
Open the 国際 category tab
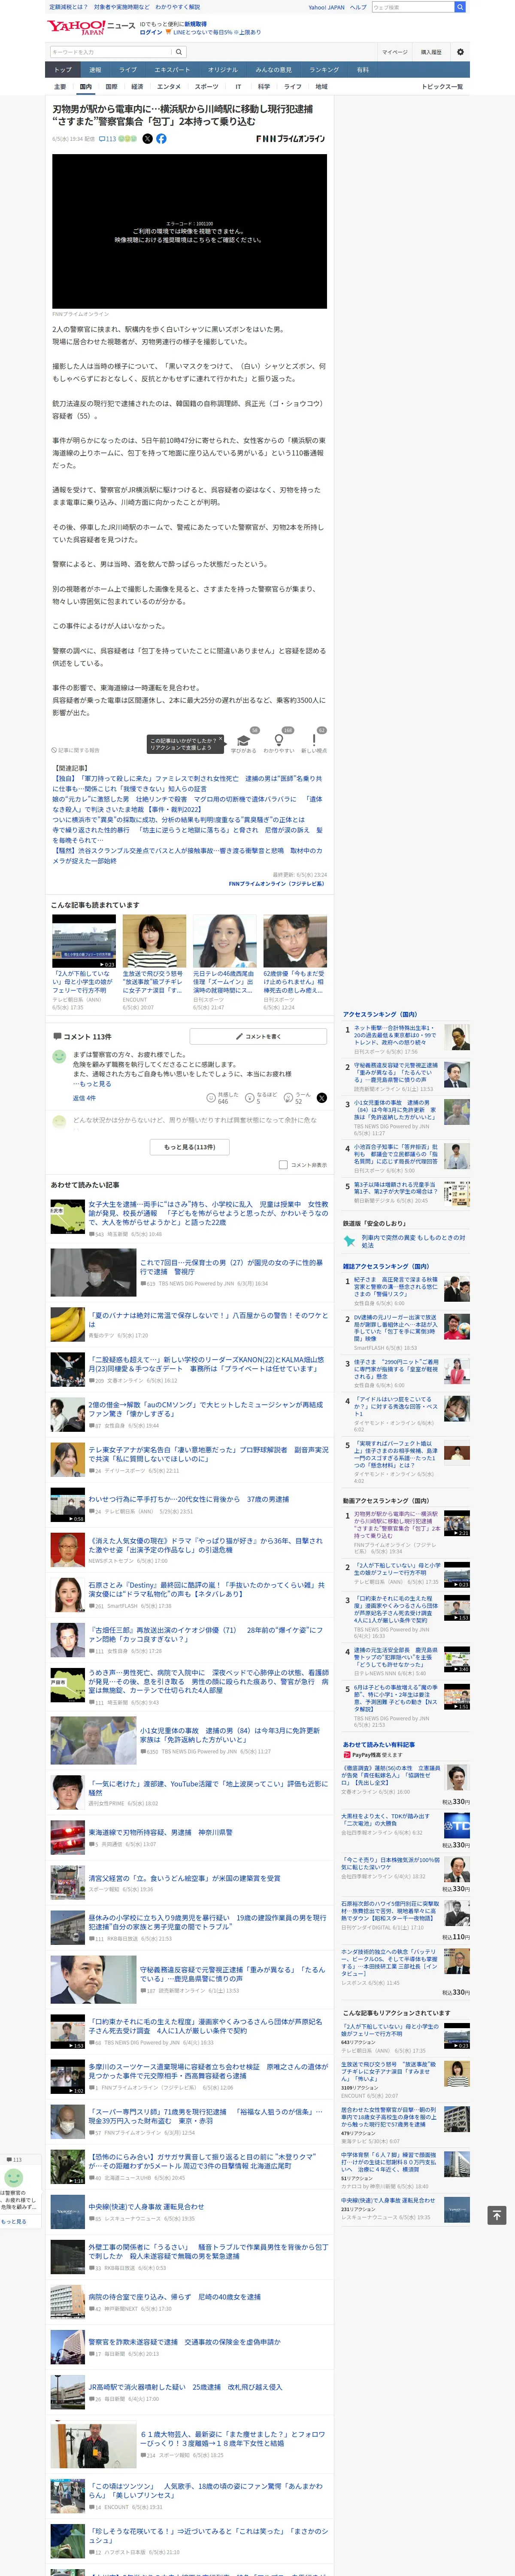[x=111, y=87]
